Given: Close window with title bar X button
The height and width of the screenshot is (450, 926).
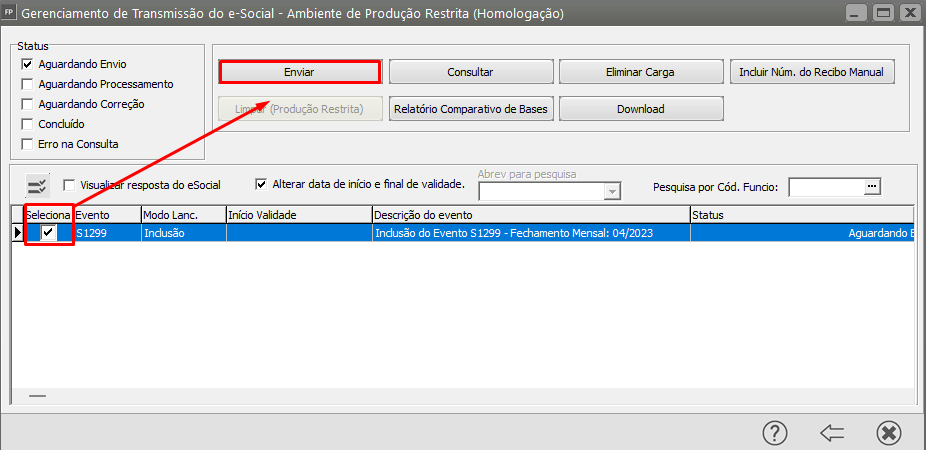Looking at the screenshot, I should [910, 12].
